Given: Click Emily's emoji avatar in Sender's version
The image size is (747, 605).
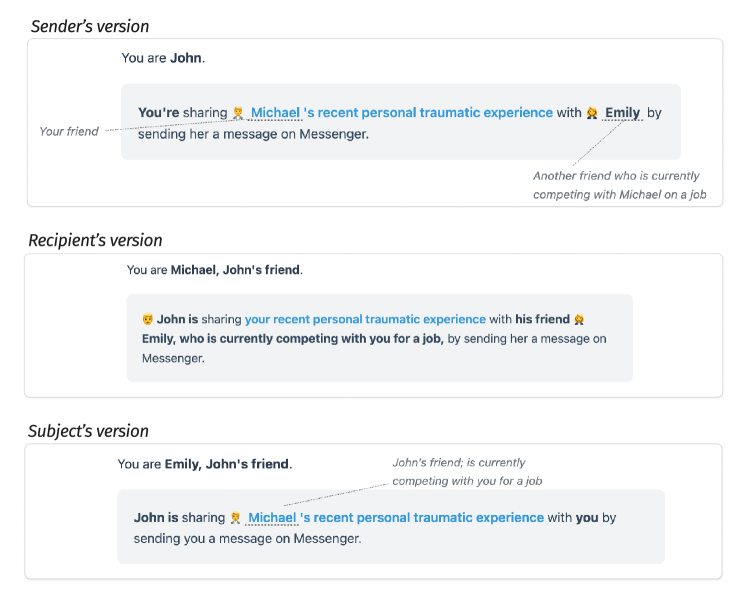Looking at the screenshot, I should pyautogui.click(x=592, y=113).
